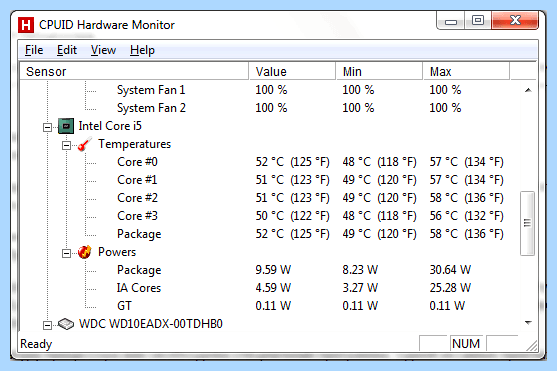Click the Sensor column header
This screenshot has width=557, height=371.
(x=134, y=71)
